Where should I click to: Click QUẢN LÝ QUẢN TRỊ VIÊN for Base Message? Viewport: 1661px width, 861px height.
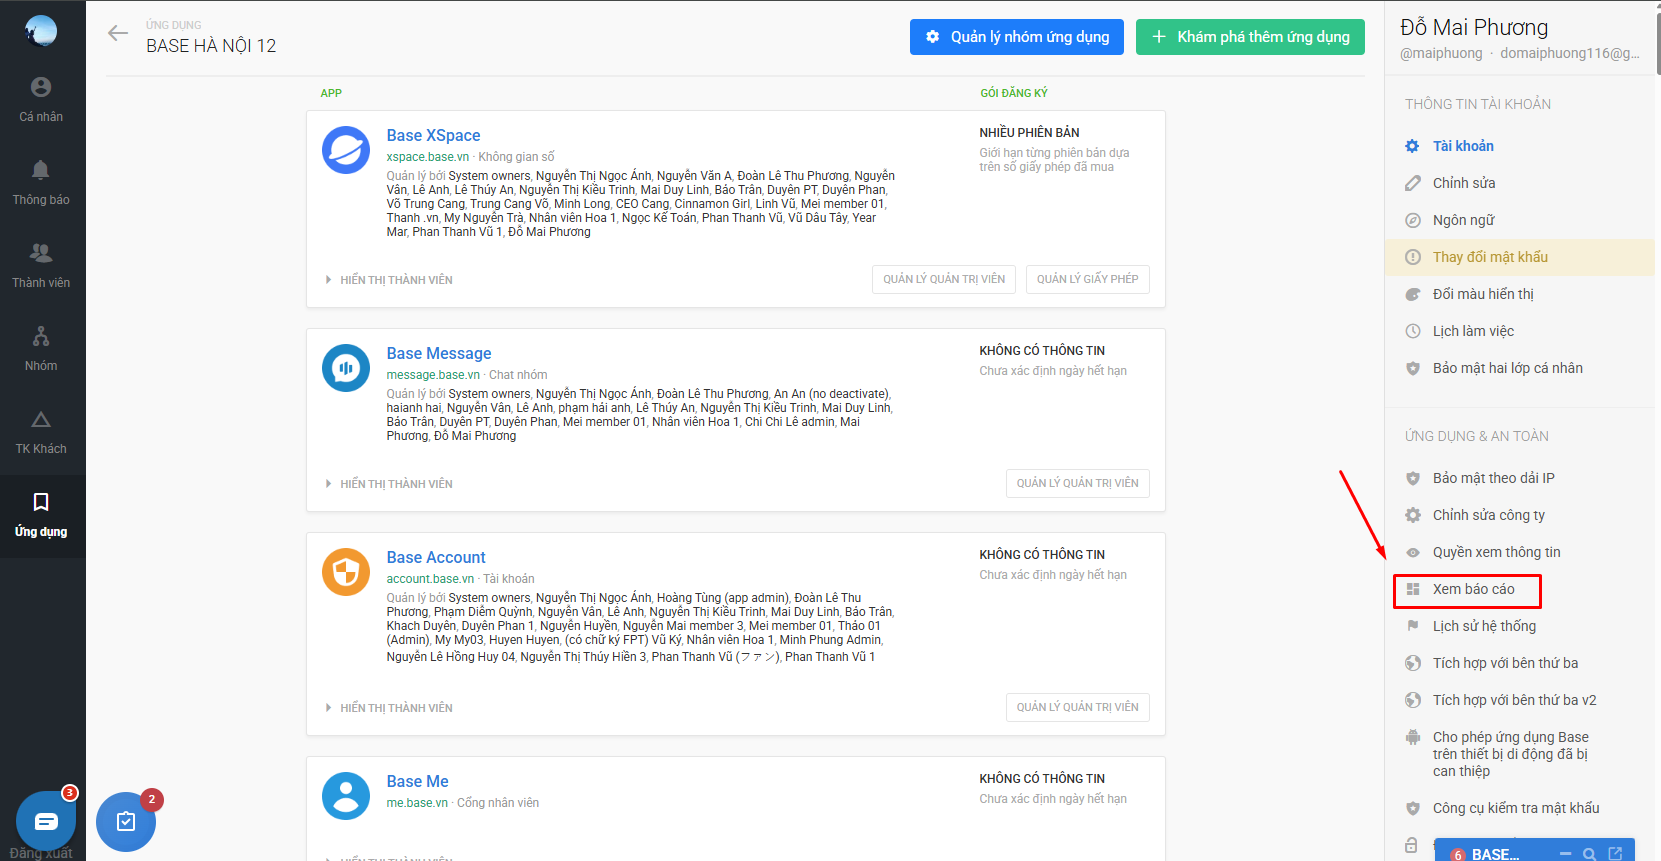coord(1078,483)
